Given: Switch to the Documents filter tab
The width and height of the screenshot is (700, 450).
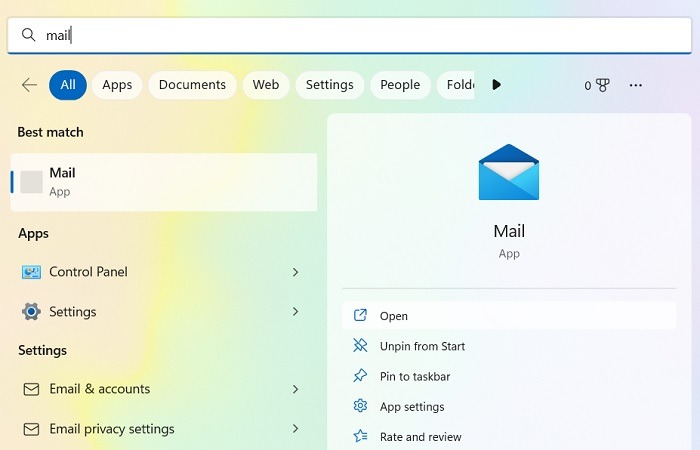Looking at the screenshot, I should [192, 85].
